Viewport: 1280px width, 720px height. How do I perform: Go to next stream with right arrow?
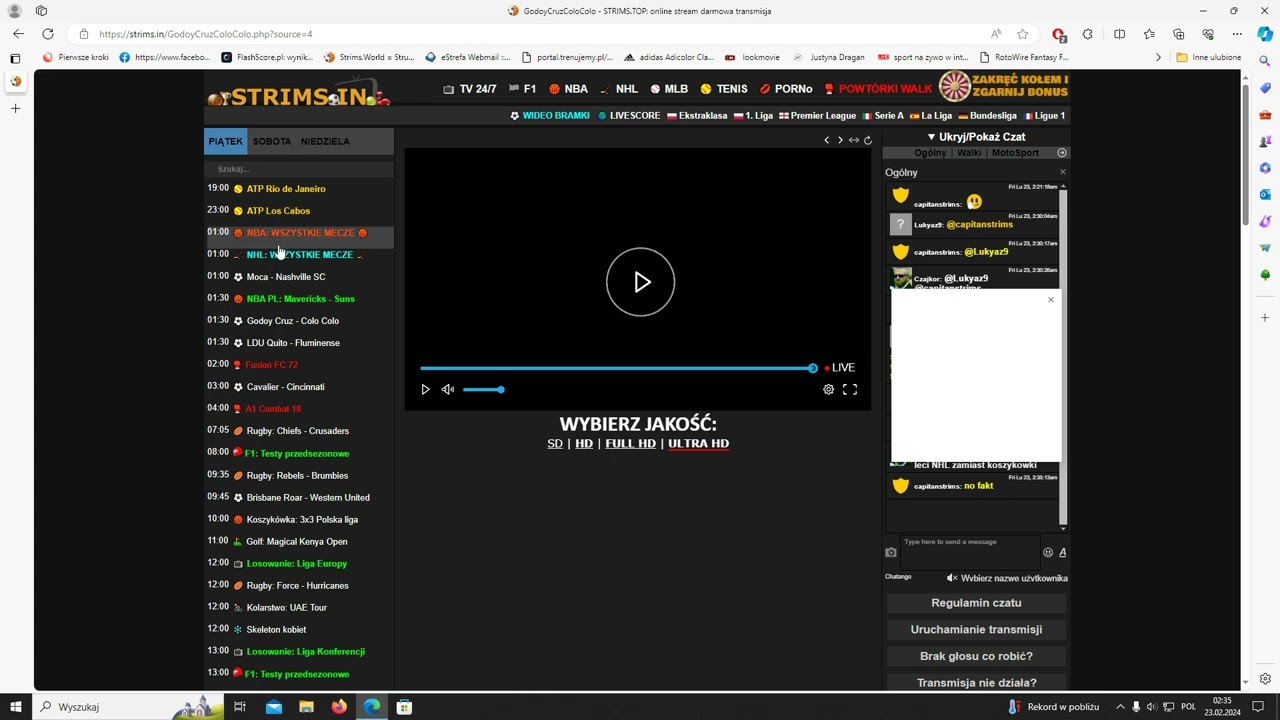[x=840, y=140]
